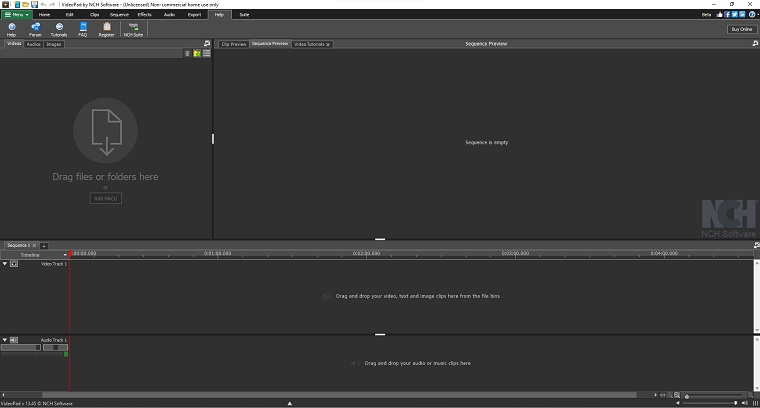This screenshot has height=408, width=760.
Task: Add a new sequence with plus tab
Action: [x=44, y=246]
